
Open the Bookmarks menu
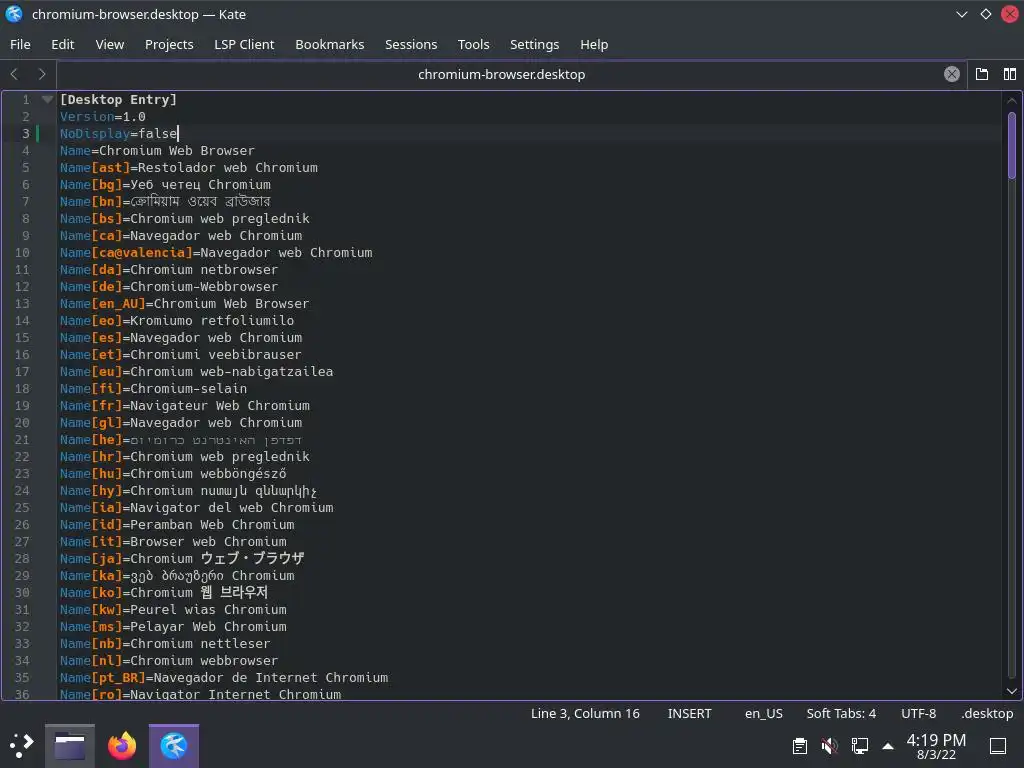(330, 44)
